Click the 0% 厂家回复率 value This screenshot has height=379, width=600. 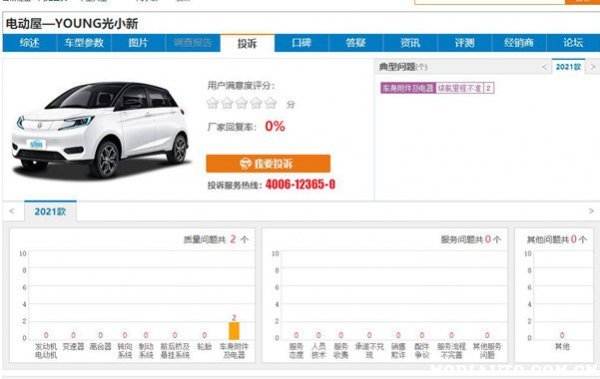(275, 126)
